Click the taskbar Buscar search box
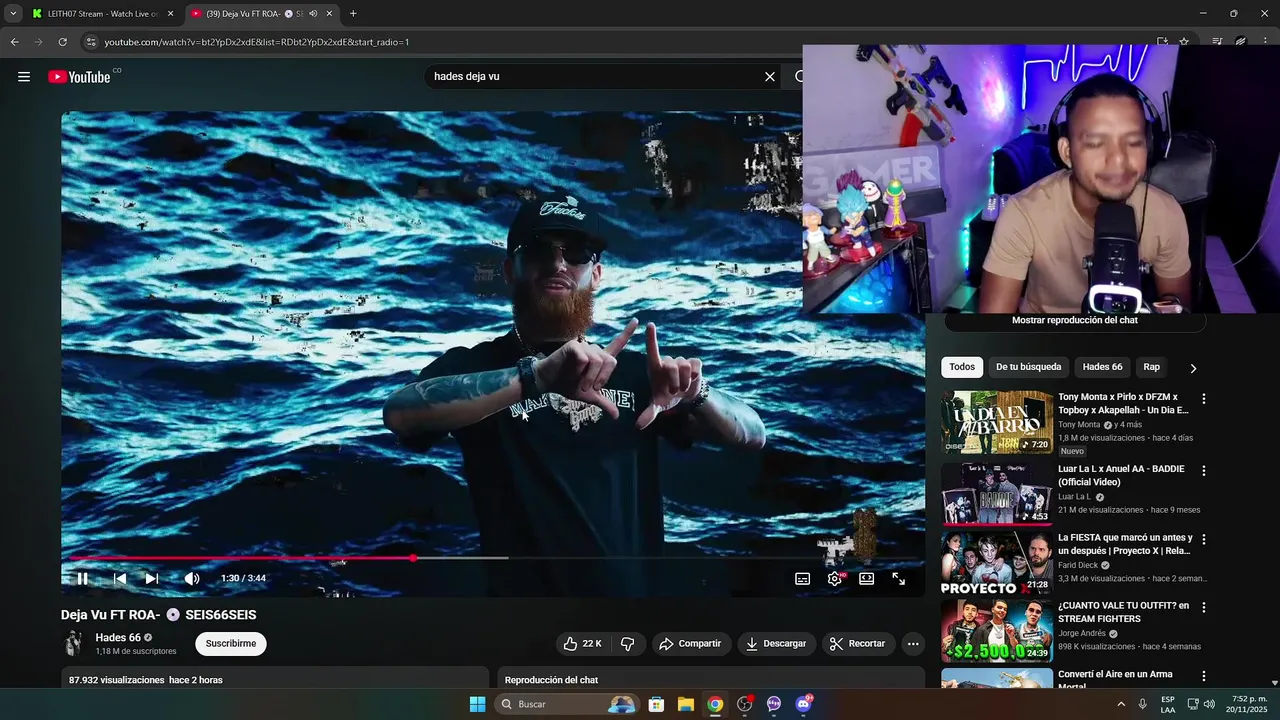The height and width of the screenshot is (720, 1280). click(567, 704)
